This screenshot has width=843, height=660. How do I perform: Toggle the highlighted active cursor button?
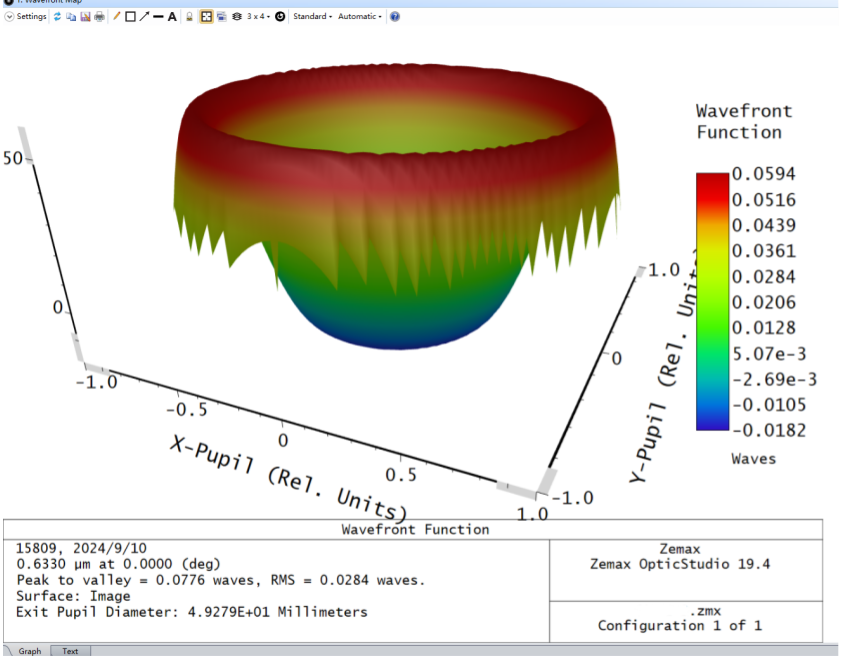coord(206,17)
